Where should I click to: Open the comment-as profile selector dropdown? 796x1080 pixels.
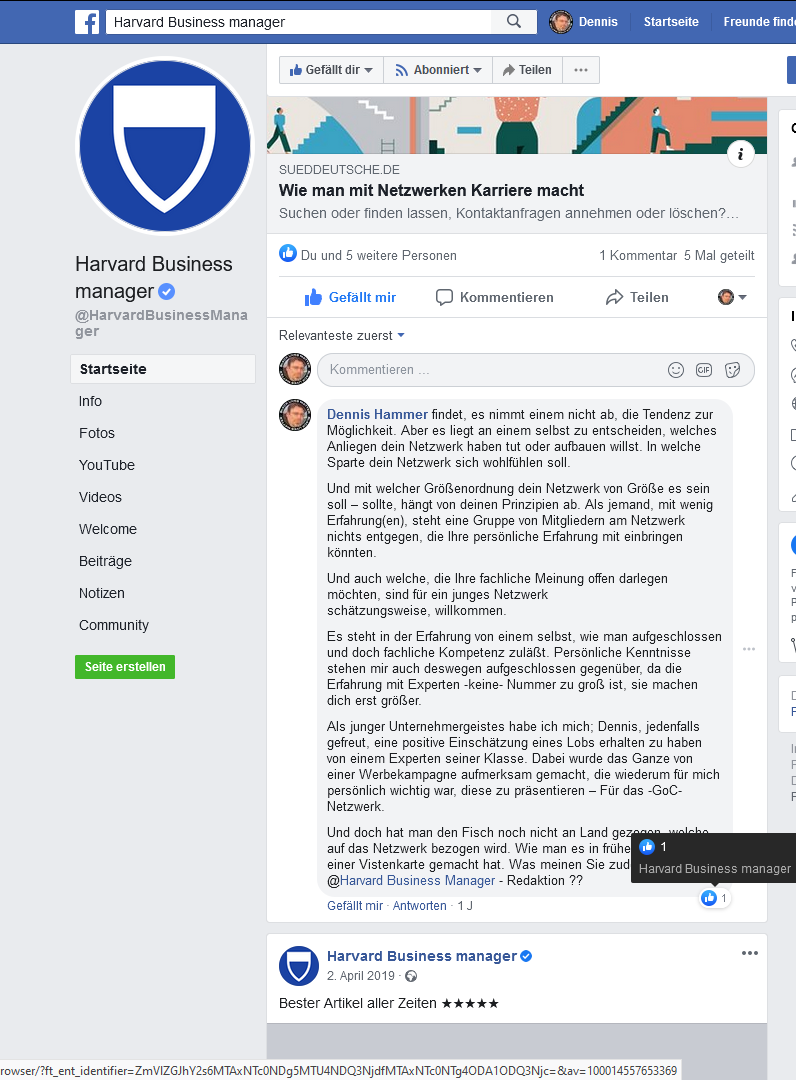[732, 298]
